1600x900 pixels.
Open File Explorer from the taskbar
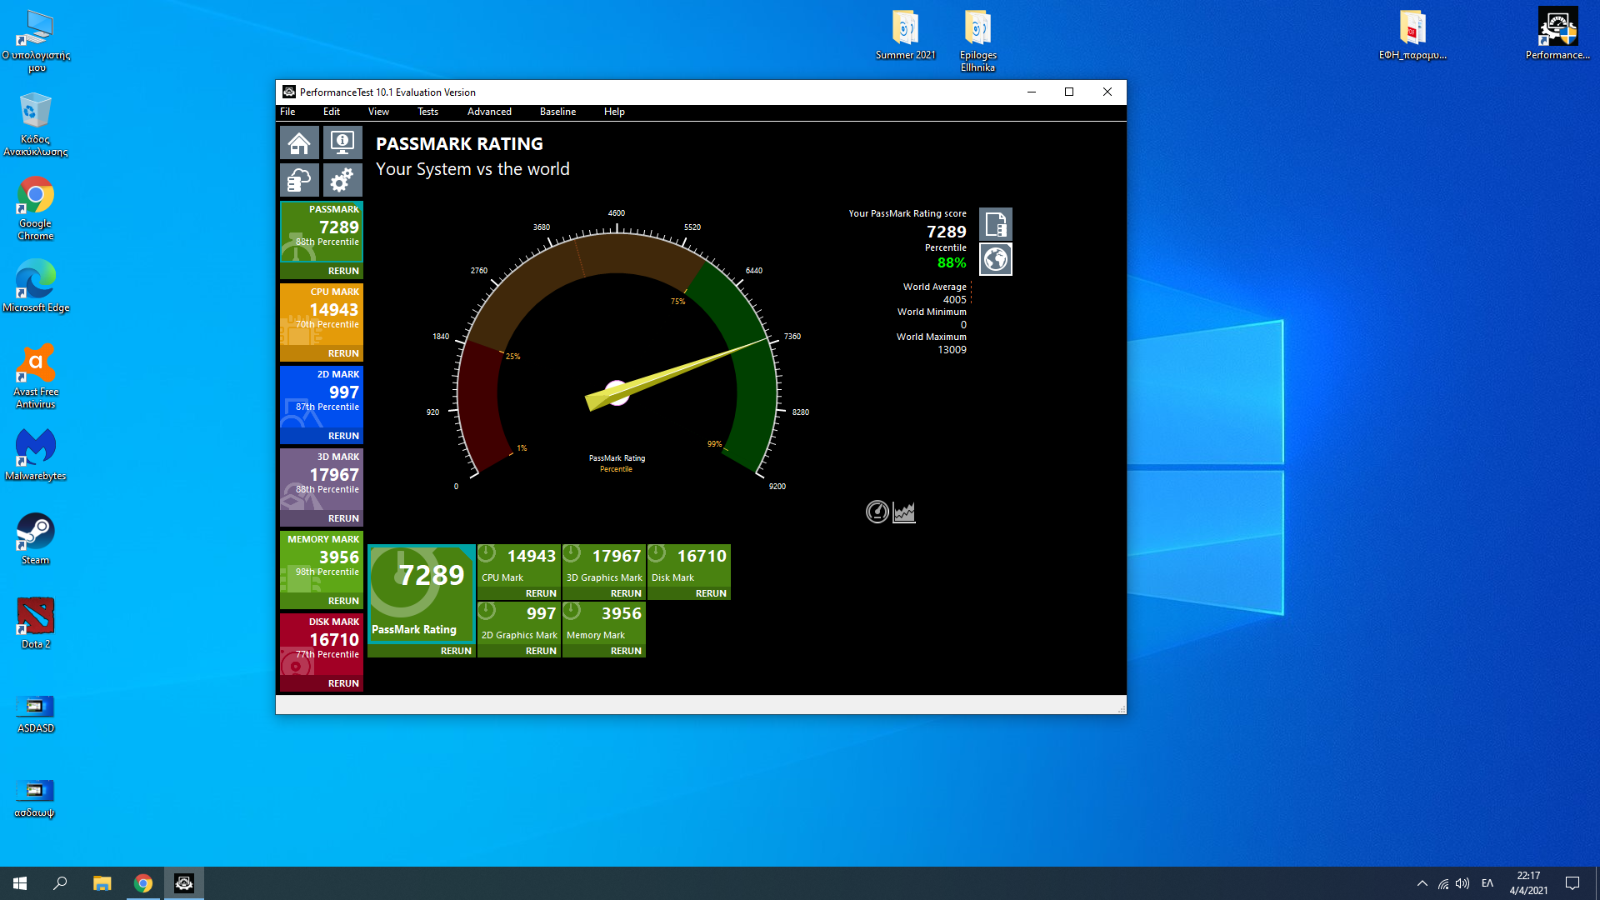point(102,883)
